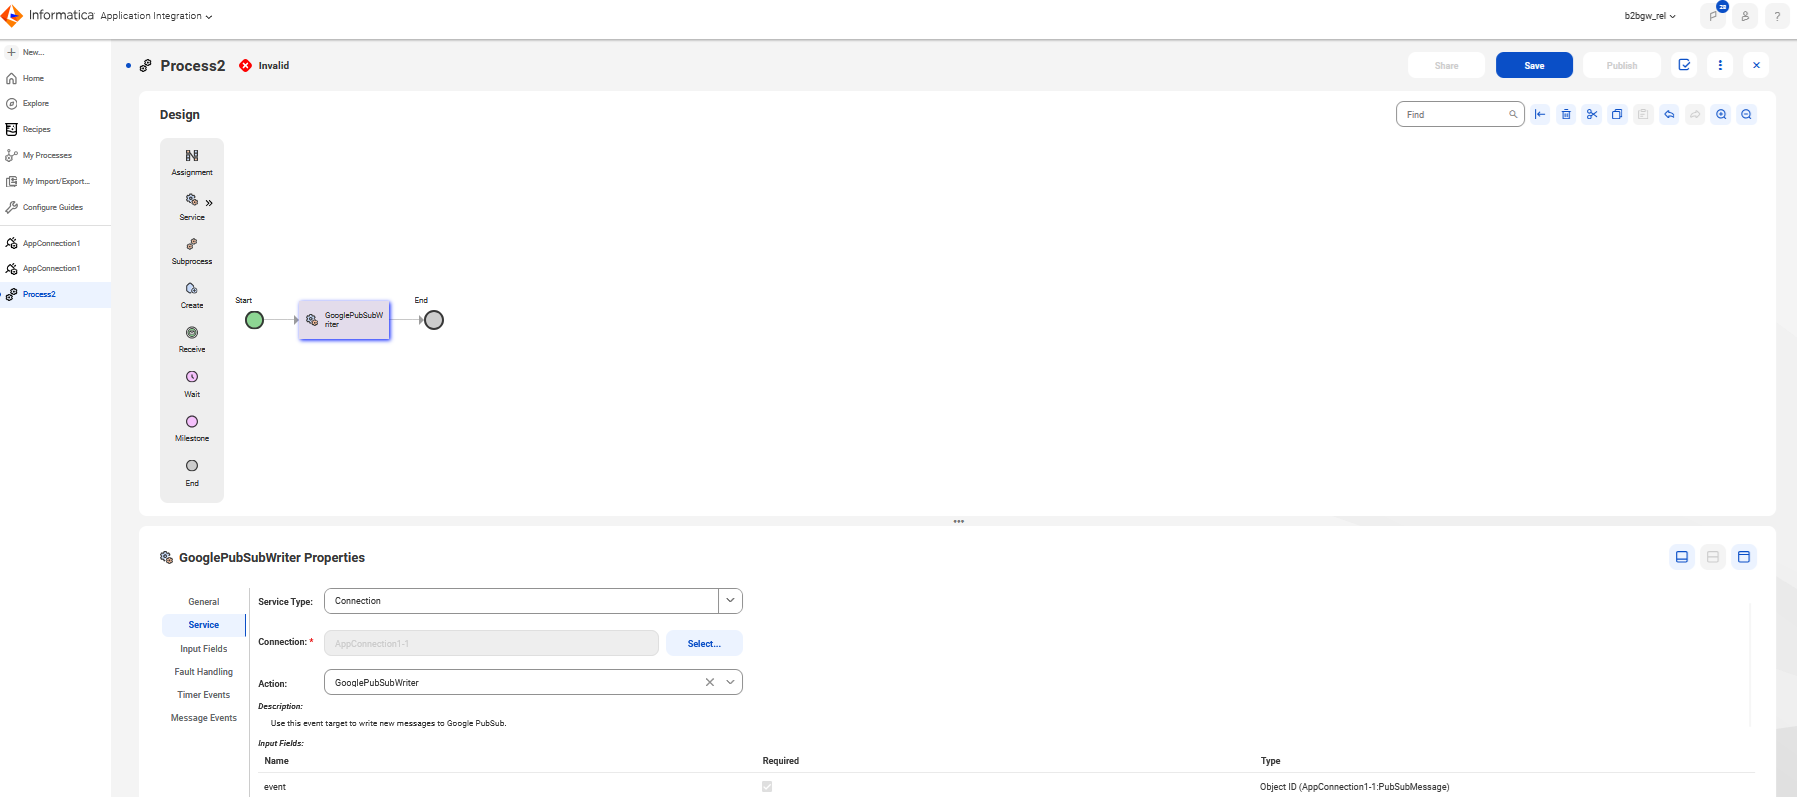1801x807 pixels.
Task: Click the panel splitter ellipsis handle
Action: click(x=959, y=521)
